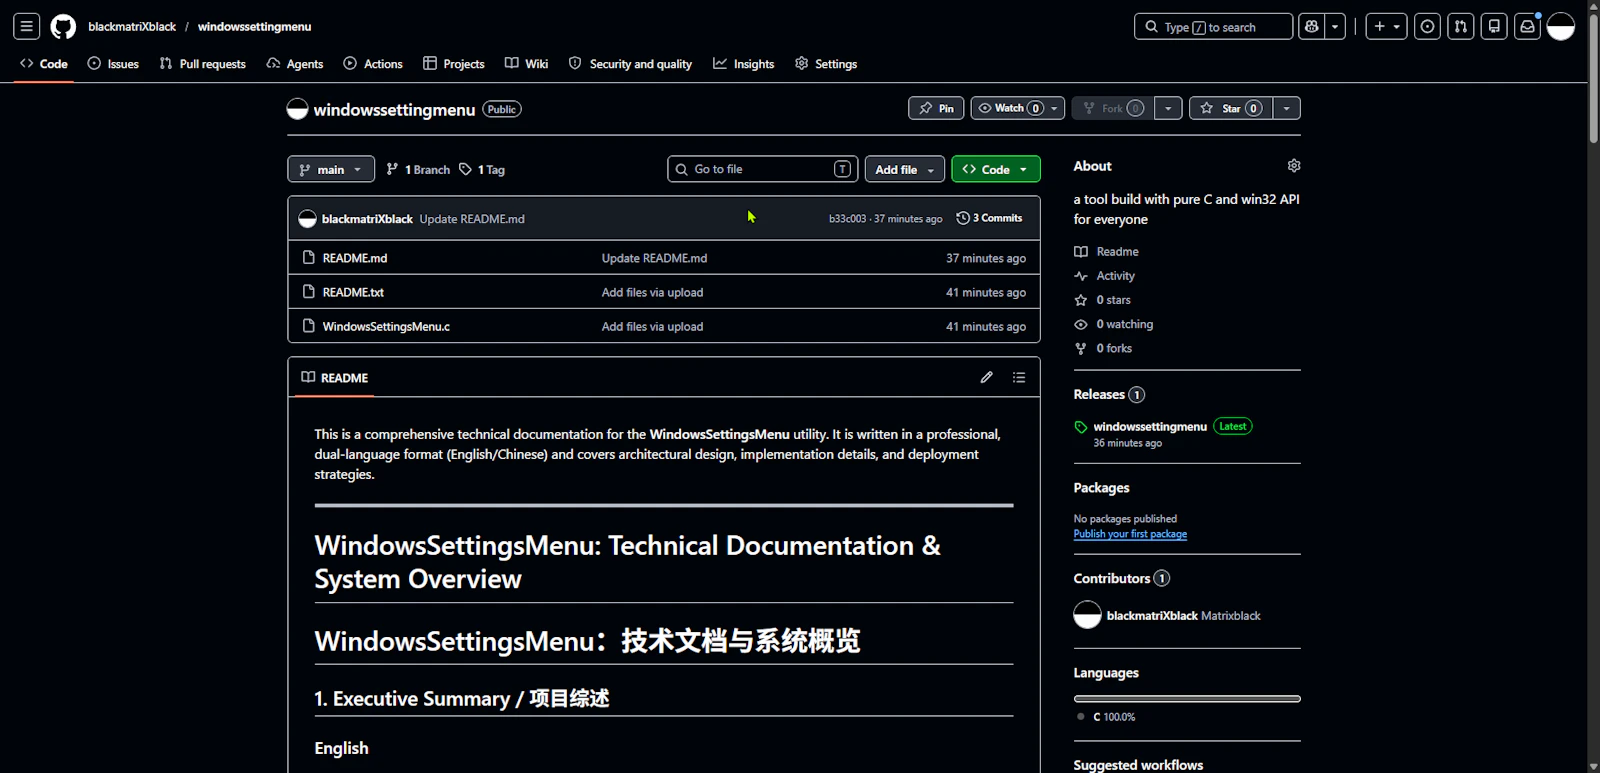Click 'Publish your first package' link
The width and height of the screenshot is (1600, 773).
click(1130, 534)
